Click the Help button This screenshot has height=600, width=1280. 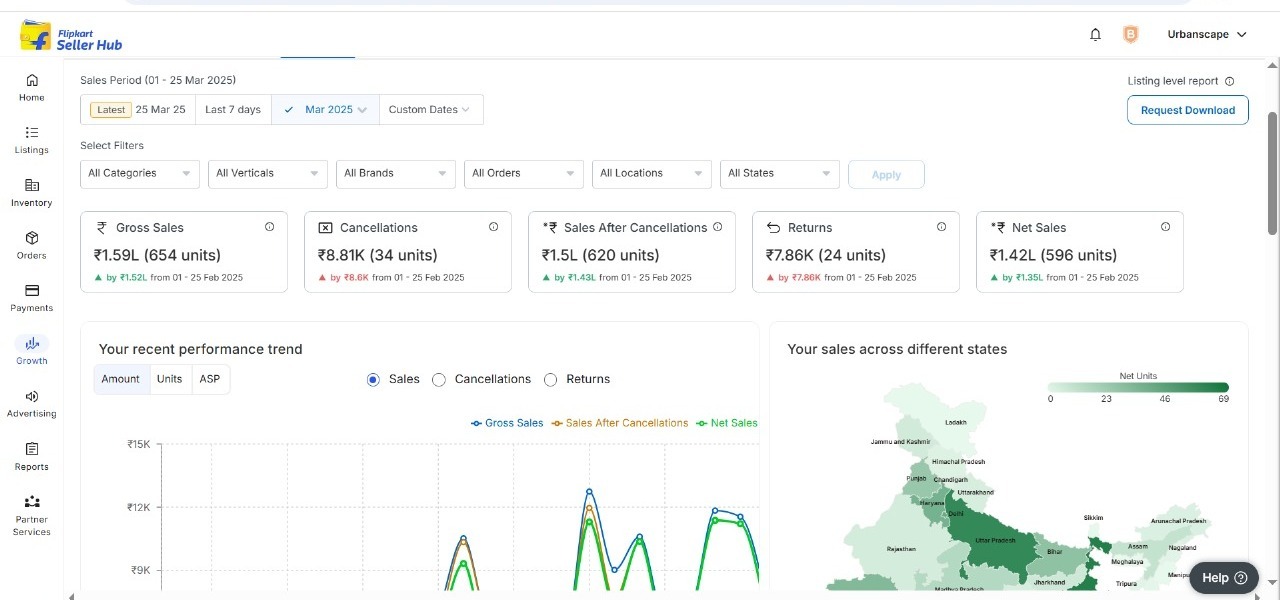[x=1224, y=578]
